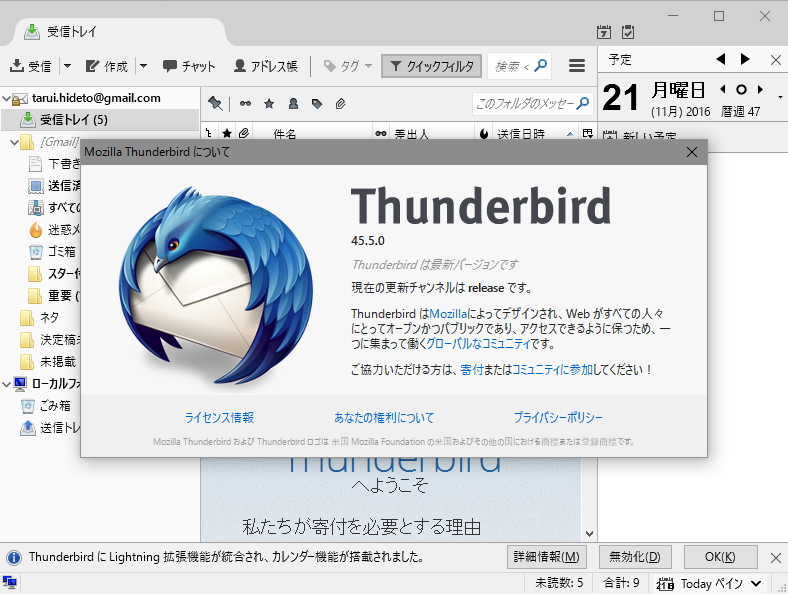Image resolution: width=788 pixels, height=594 pixels.
Task: Click the small previous-day arrow beside 月曜日
Action: (723, 89)
